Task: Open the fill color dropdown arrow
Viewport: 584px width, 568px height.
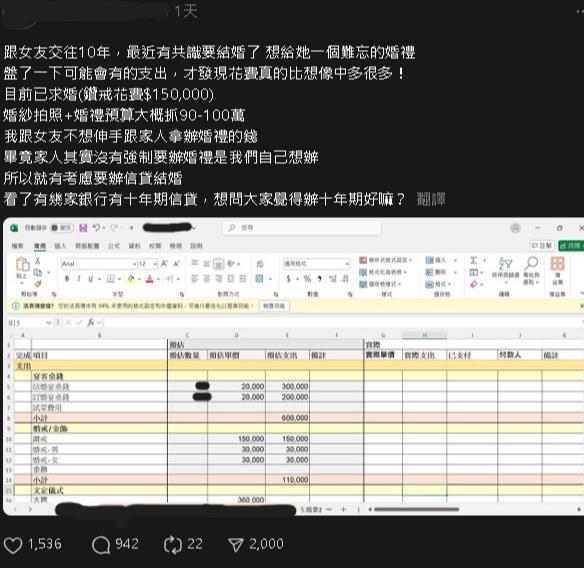Action: pos(139,279)
